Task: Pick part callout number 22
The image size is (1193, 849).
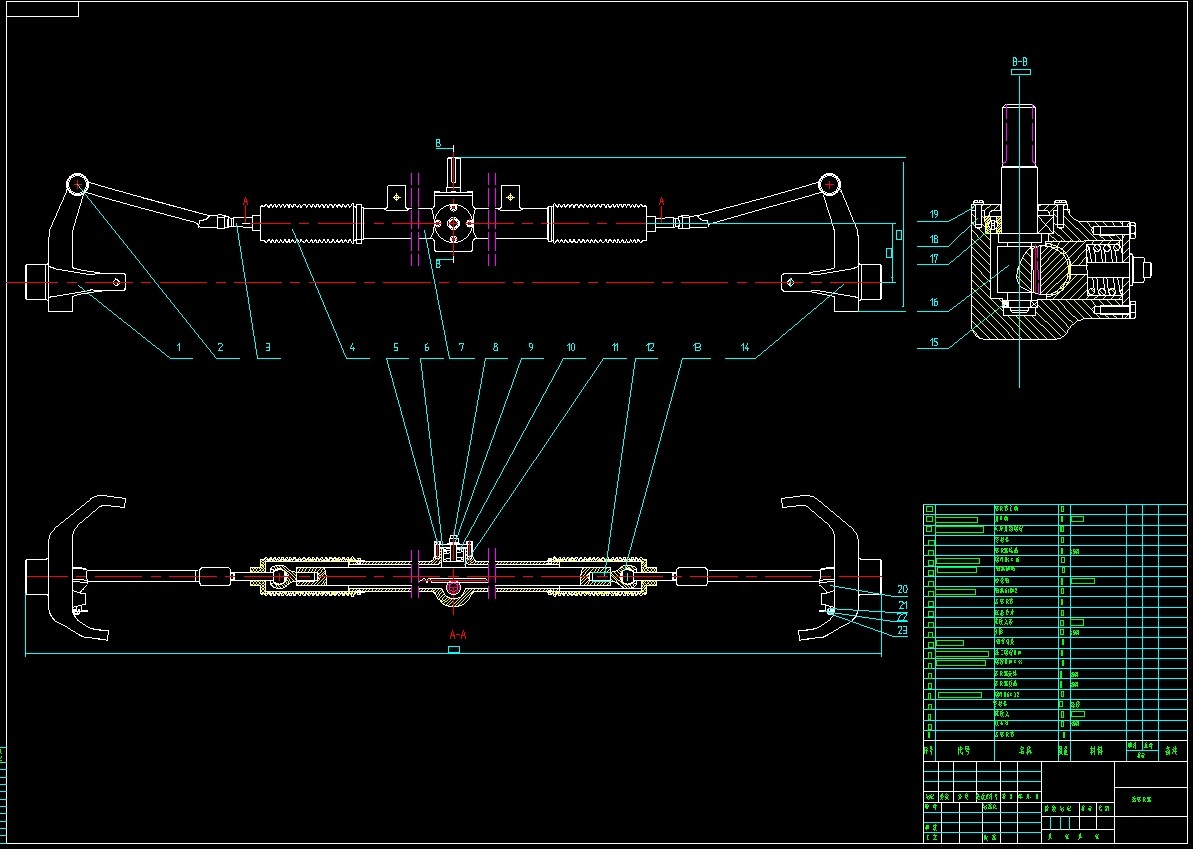Action: pos(902,617)
